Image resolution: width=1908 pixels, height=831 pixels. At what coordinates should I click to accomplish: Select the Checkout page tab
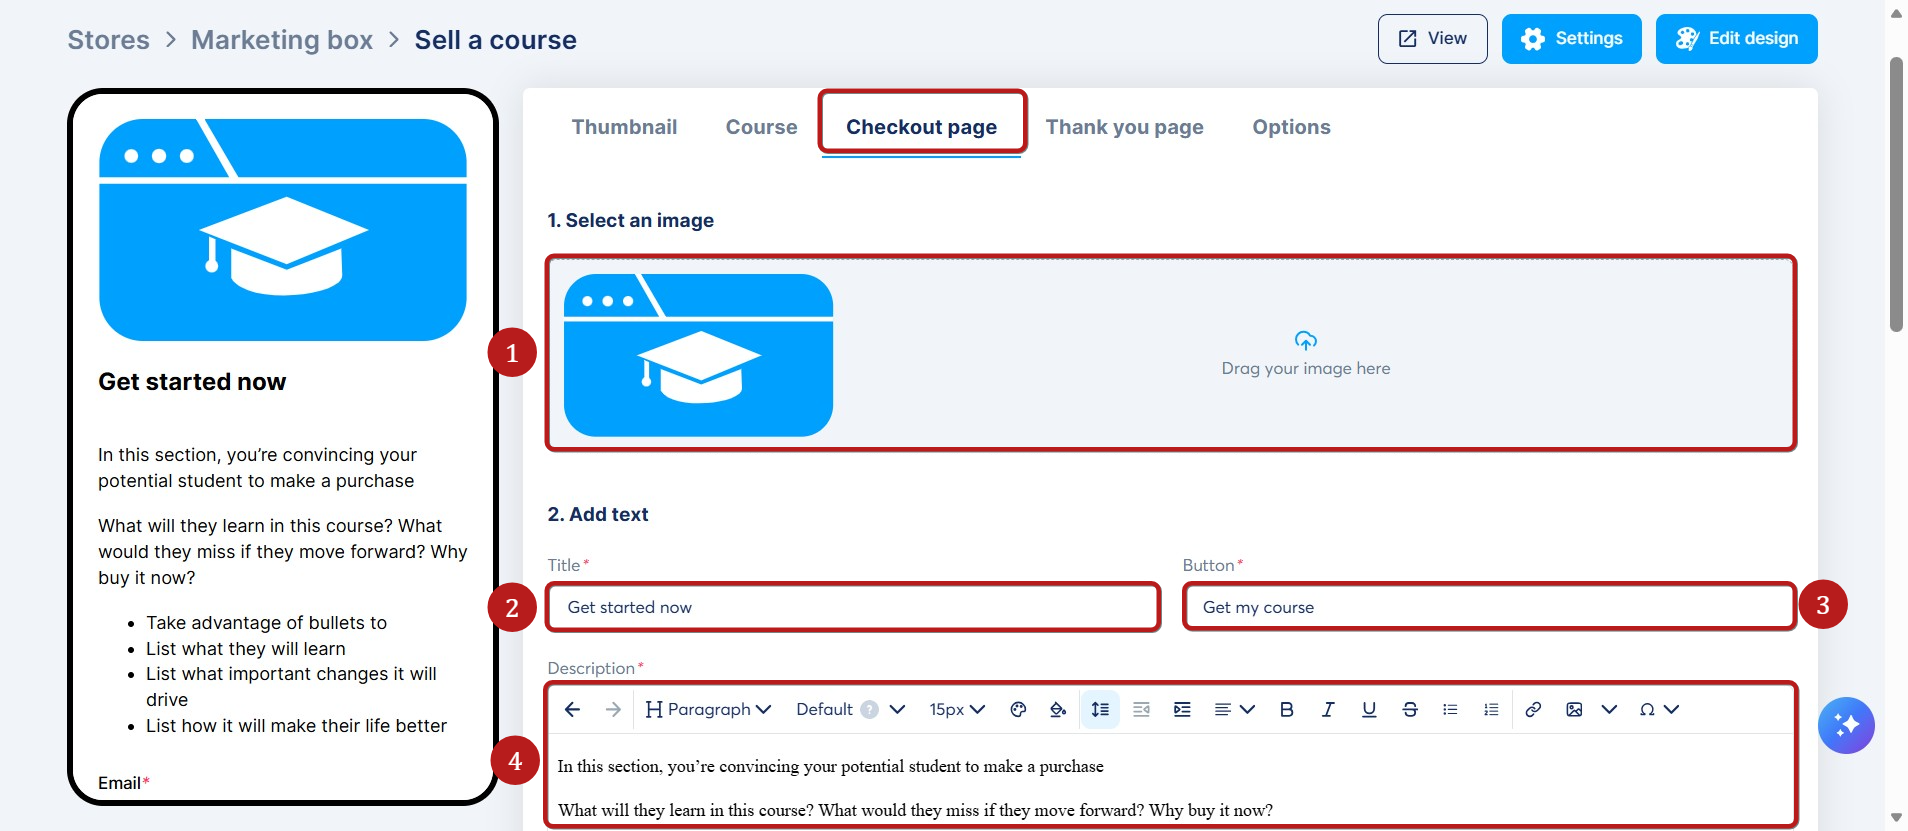pos(921,127)
